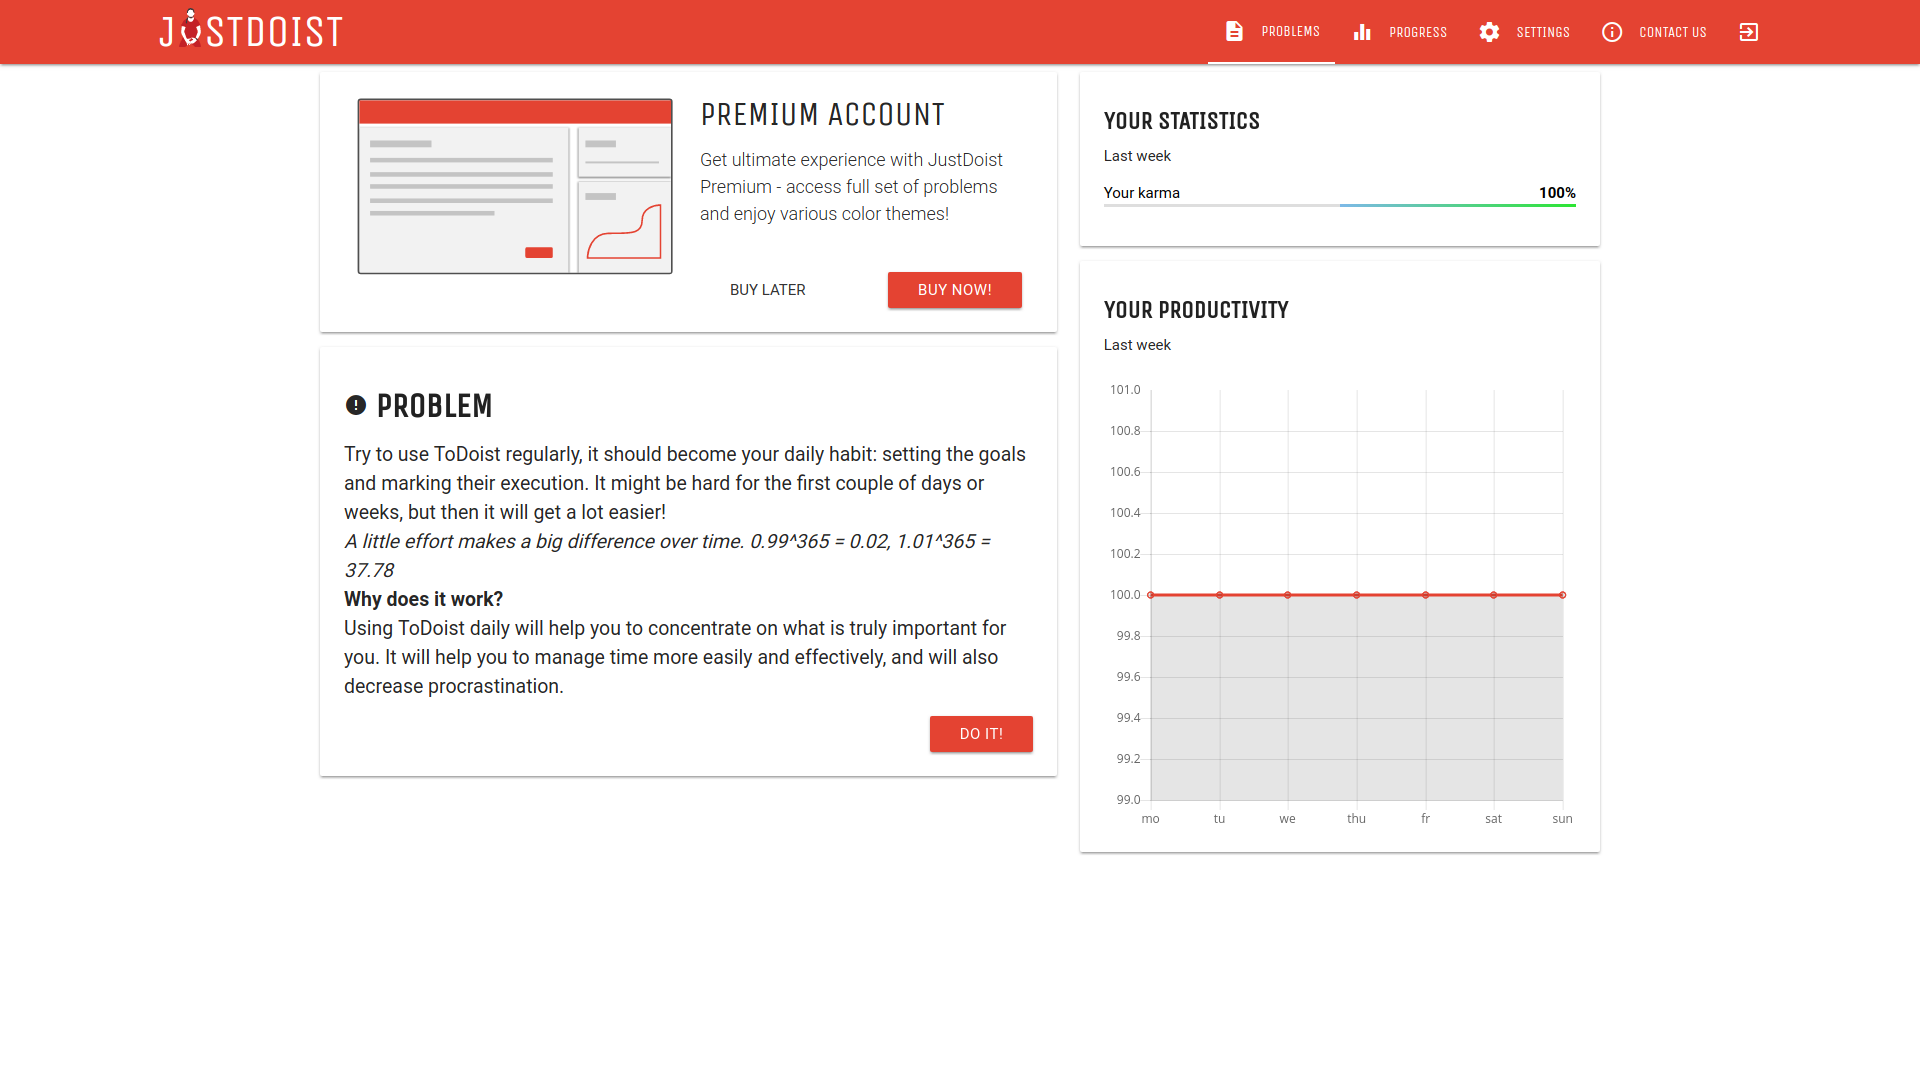The image size is (1920, 1080).
Task: Open the Problems tab
Action: [x=1290, y=32]
